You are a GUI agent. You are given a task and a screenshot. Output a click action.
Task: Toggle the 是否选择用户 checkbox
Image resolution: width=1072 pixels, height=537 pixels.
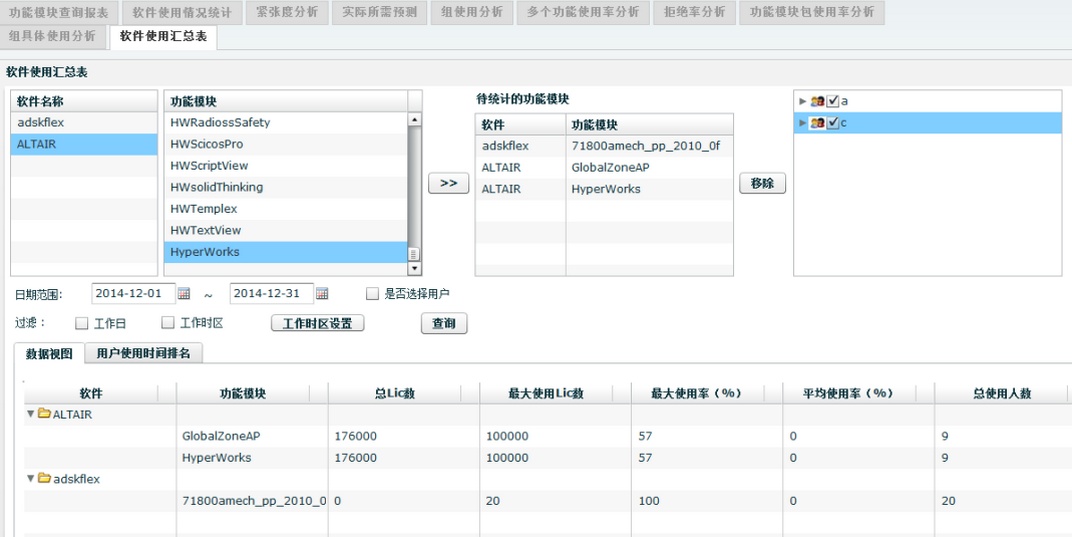point(372,294)
